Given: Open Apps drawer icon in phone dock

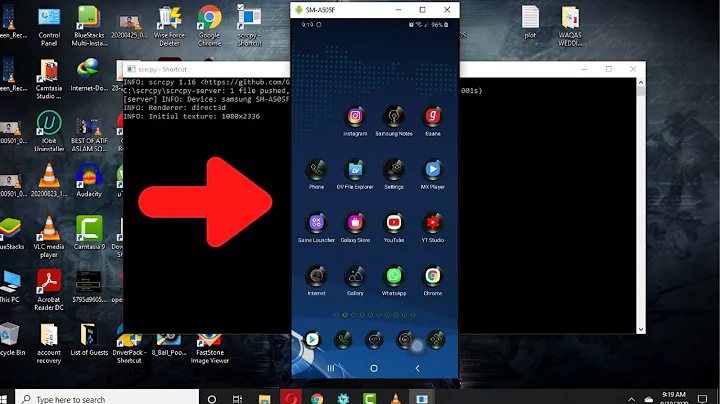Looking at the screenshot, I should [436, 340].
